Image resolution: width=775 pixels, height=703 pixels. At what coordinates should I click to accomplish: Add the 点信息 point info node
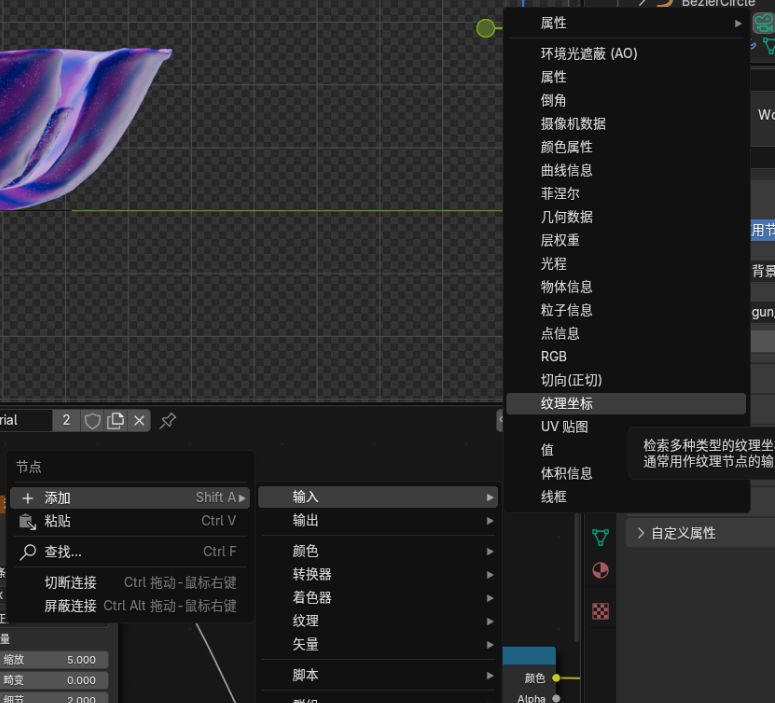626,333
